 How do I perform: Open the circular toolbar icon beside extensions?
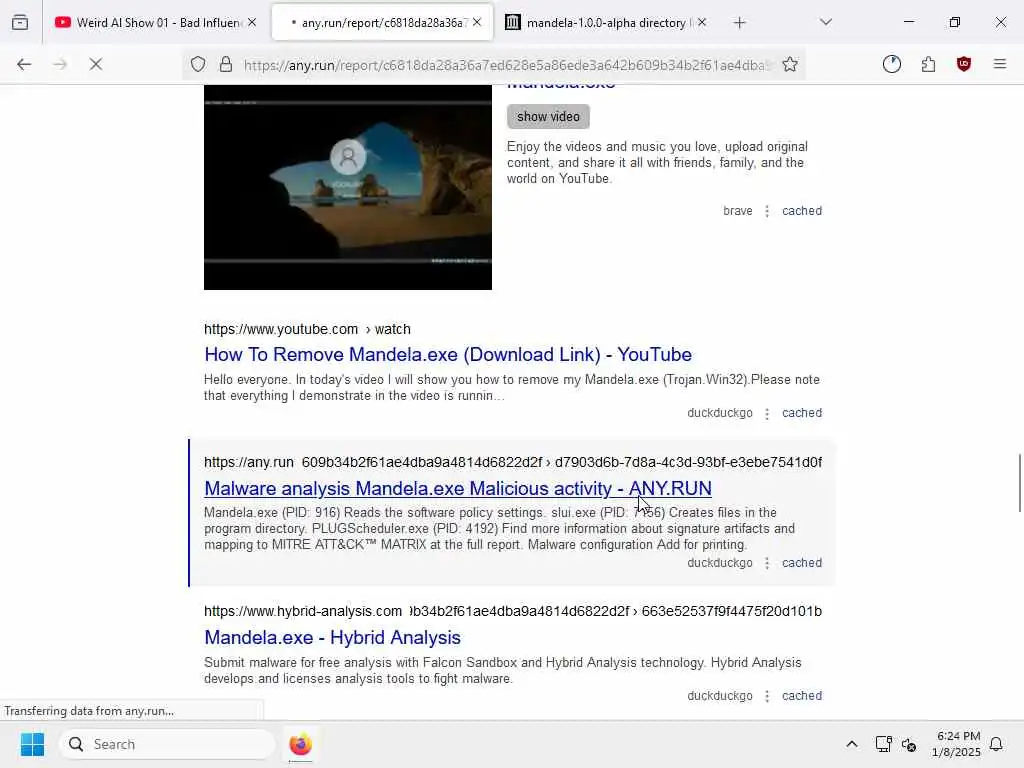[x=892, y=64]
